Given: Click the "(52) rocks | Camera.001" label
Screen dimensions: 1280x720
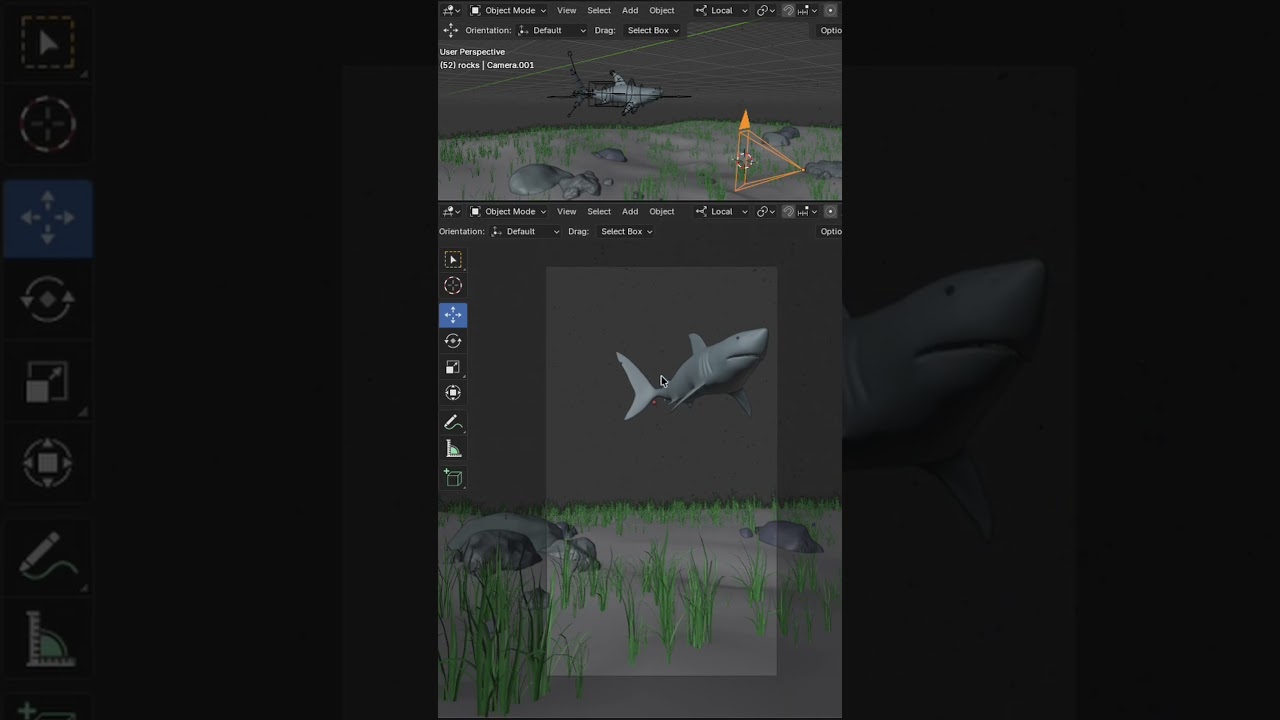Looking at the screenshot, I should click(487, 65).
